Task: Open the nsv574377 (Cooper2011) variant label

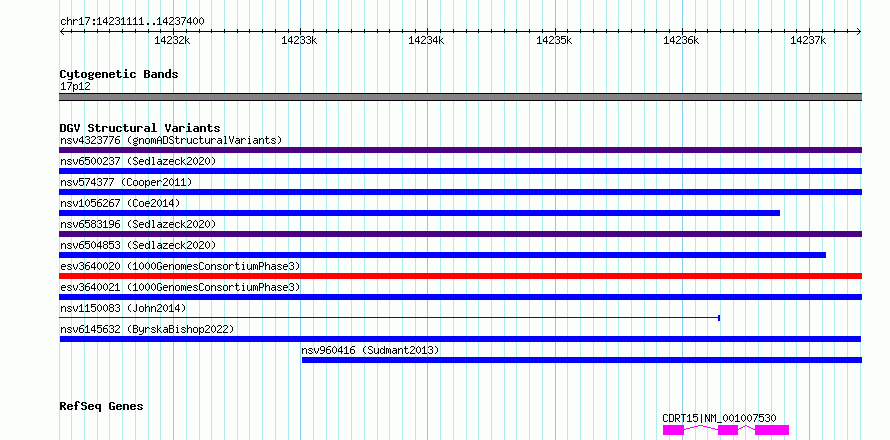Action: tap(126, 182)
